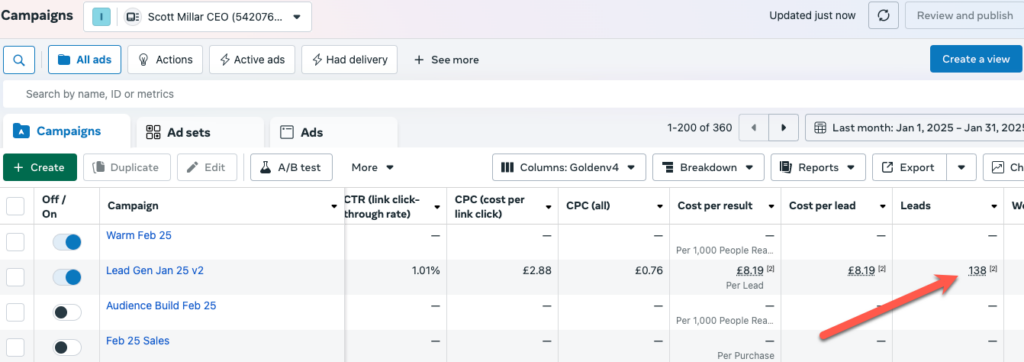The height and width of the screenshot is (362, 1024).
Task: Click the £0.76 CPC (all) value
Action: tap(648, 271)
